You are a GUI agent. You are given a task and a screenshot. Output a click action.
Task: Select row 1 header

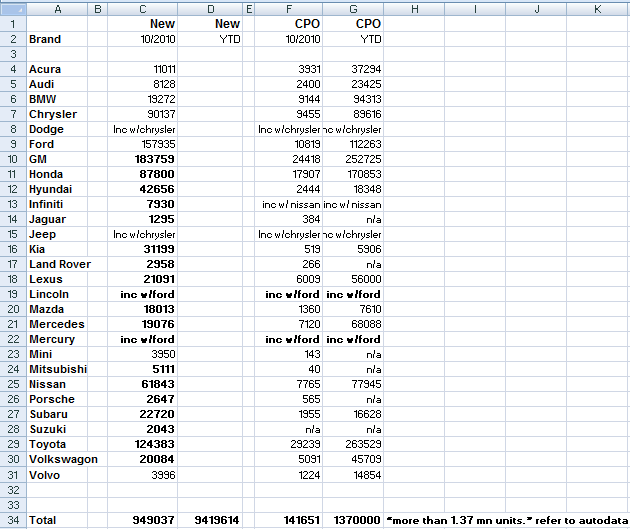(x=13, y=24)
